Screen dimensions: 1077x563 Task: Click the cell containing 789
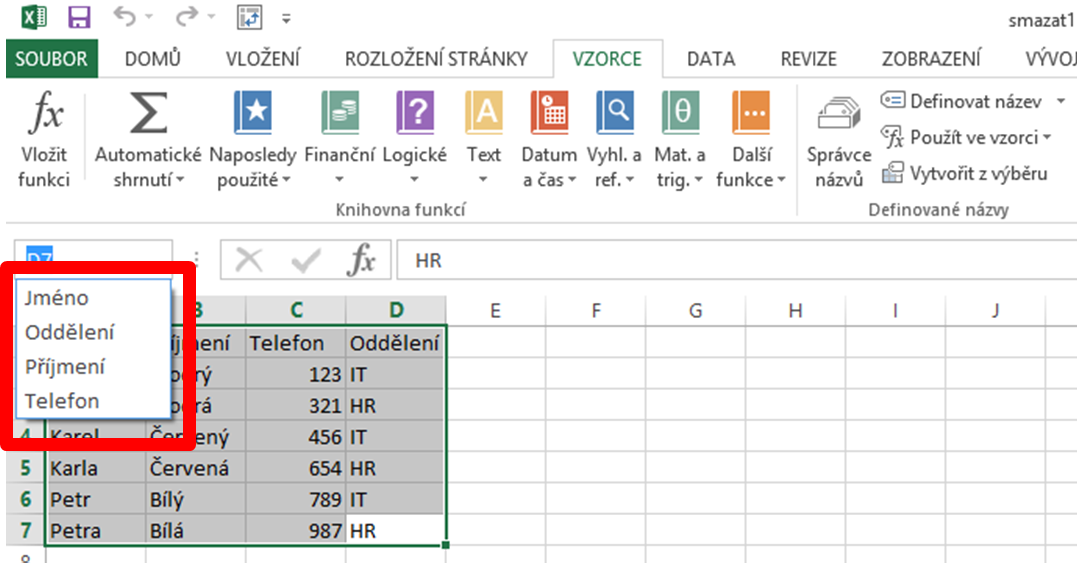(296, 499)
